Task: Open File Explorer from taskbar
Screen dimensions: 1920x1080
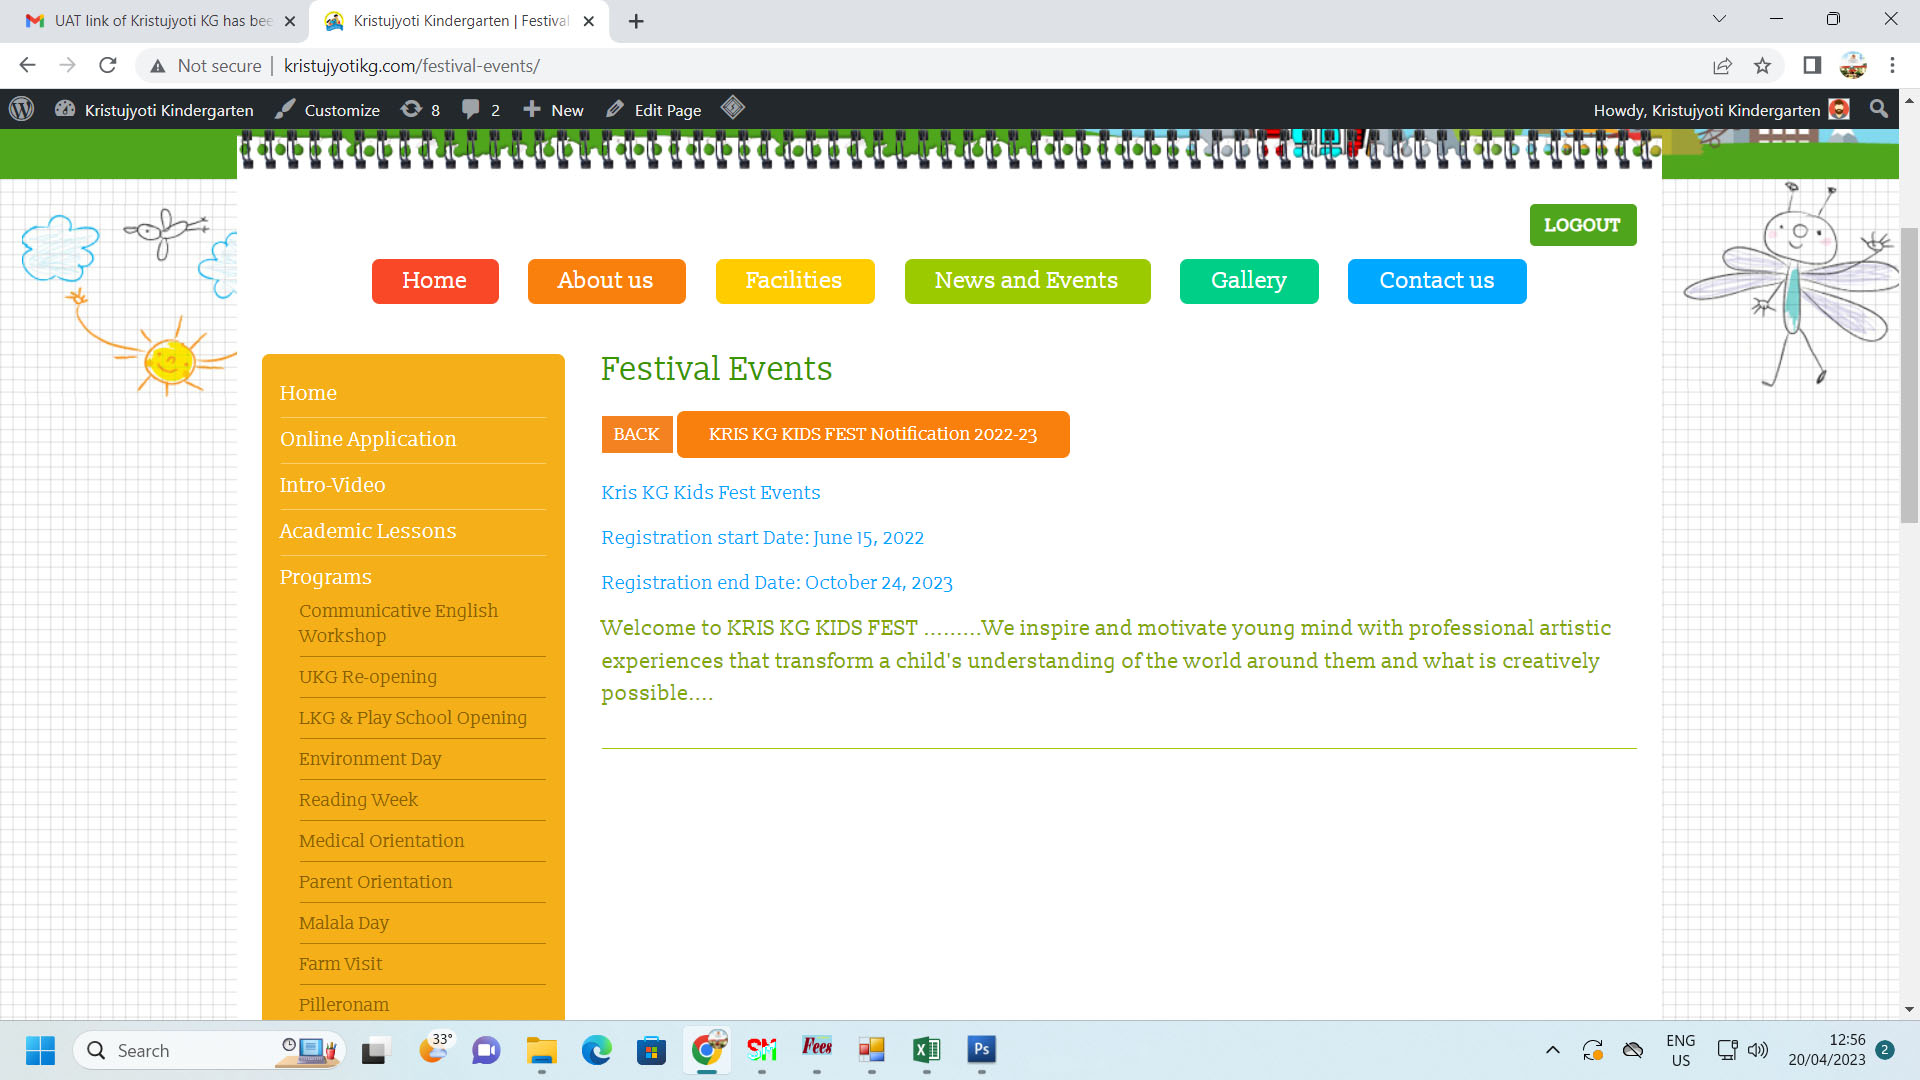Action: click(541, 1050)
